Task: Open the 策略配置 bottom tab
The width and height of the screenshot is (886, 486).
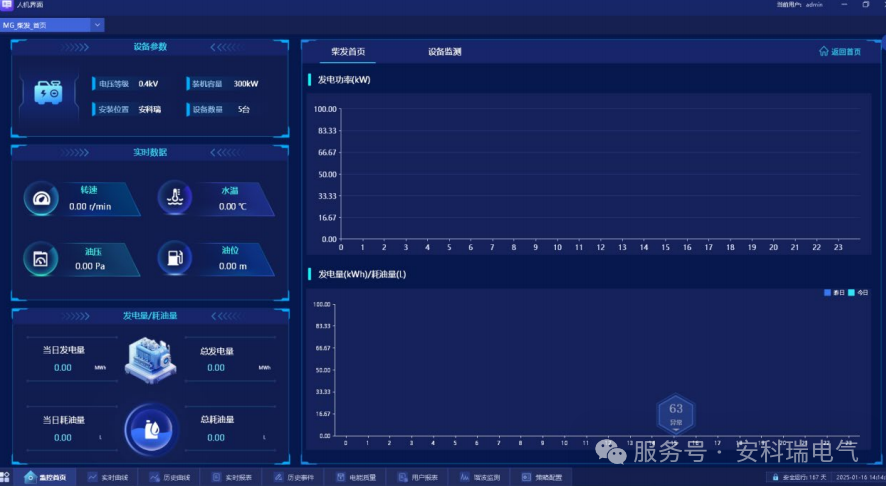Action: (541, 478)
